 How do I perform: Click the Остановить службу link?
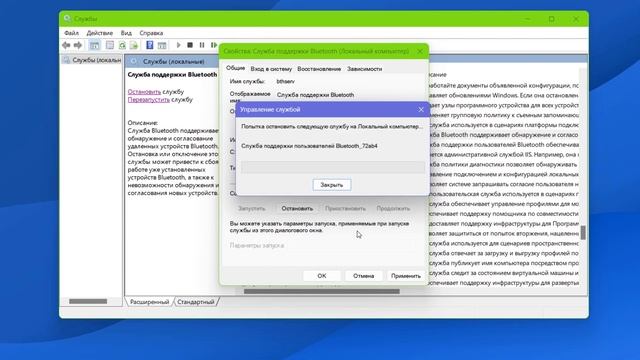pyautogui.click(x=144, y=92)
